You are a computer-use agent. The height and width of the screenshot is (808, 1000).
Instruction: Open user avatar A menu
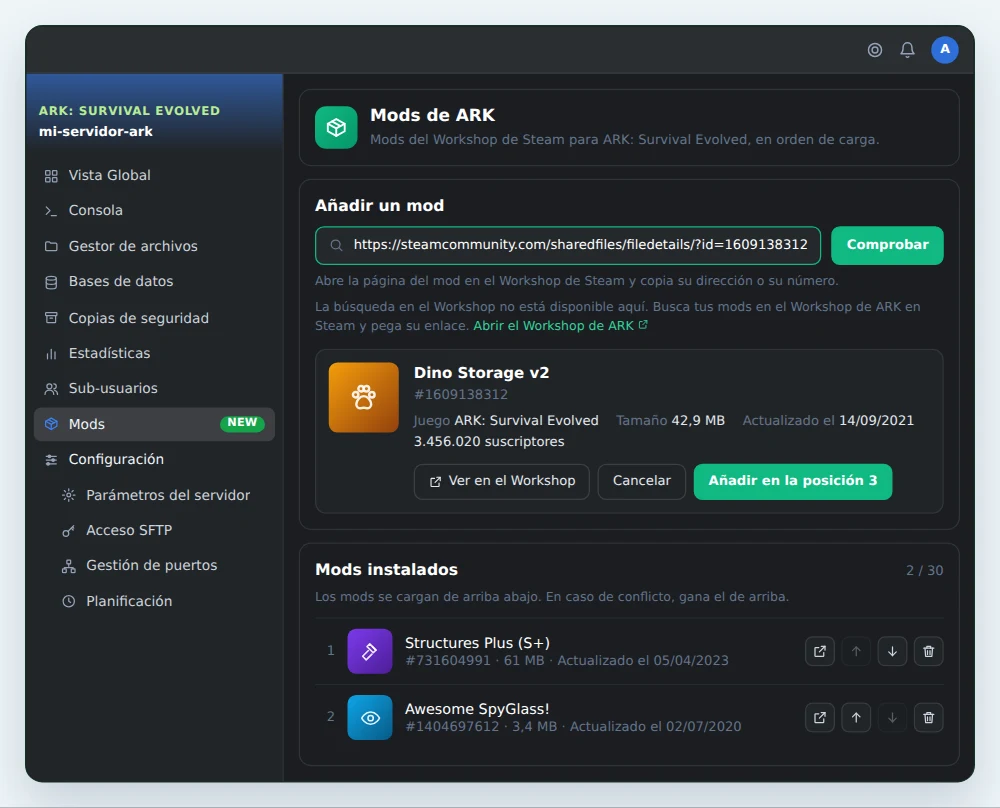click(x=945, y=50)
